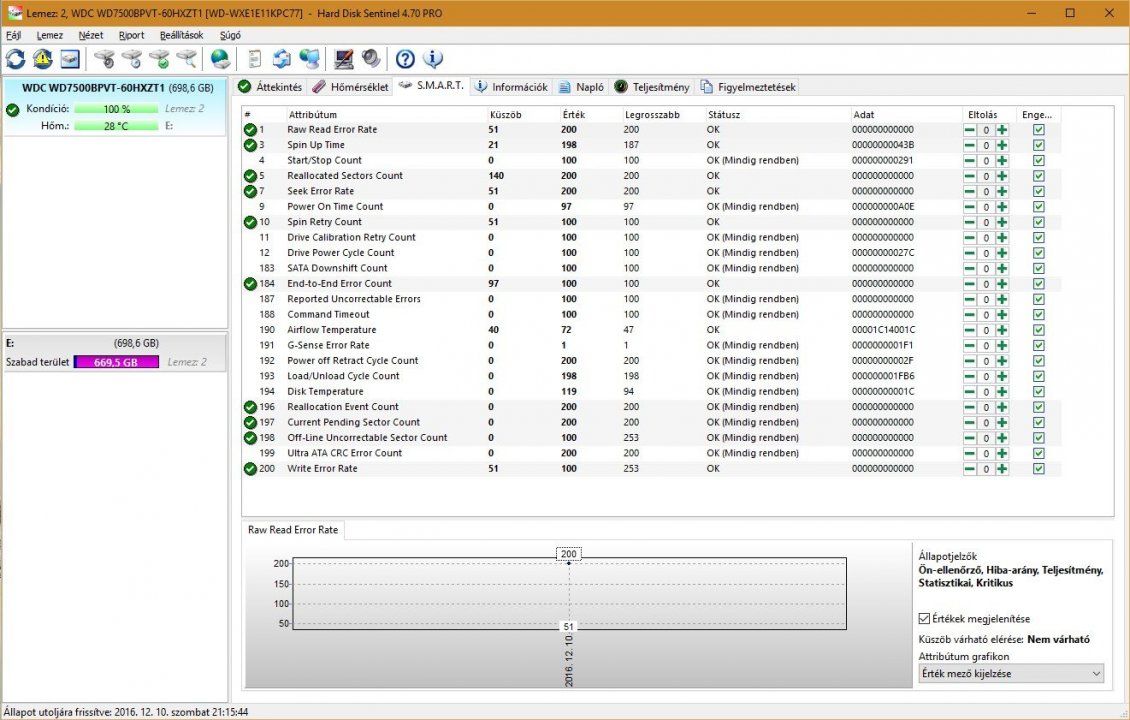The height and width of the screenshot is (720, 1130).
Task: Decrease offset with minus for G-Sense Error Rate
Action: (x=970, y=345)
